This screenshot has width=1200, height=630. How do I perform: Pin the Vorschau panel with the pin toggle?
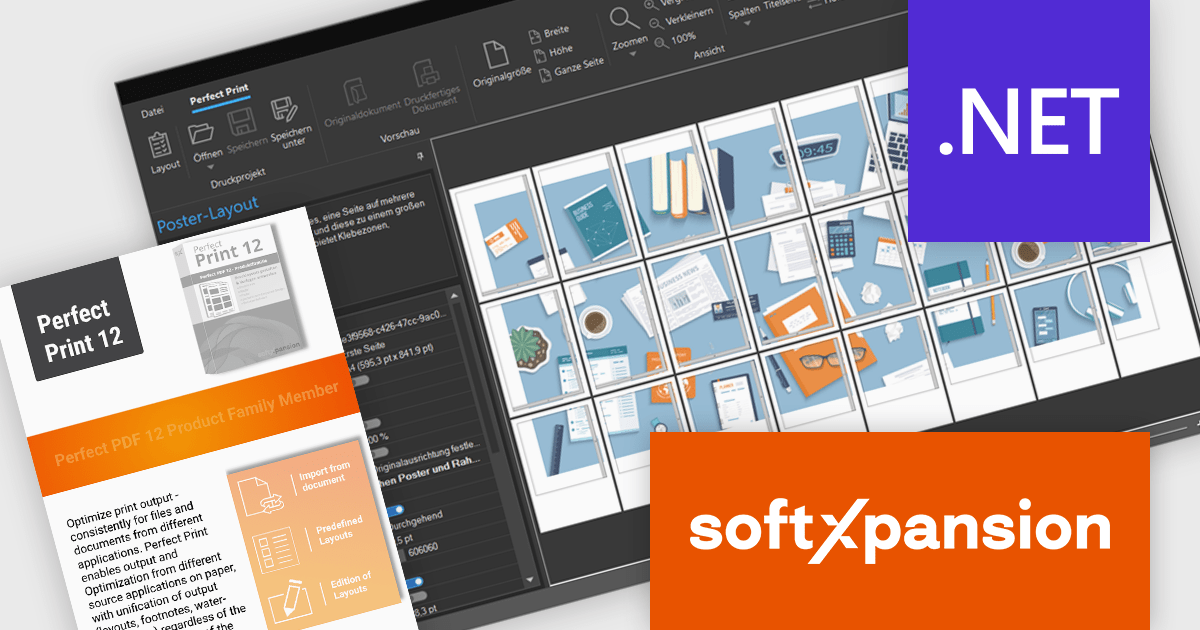click(x=419, y=156)
